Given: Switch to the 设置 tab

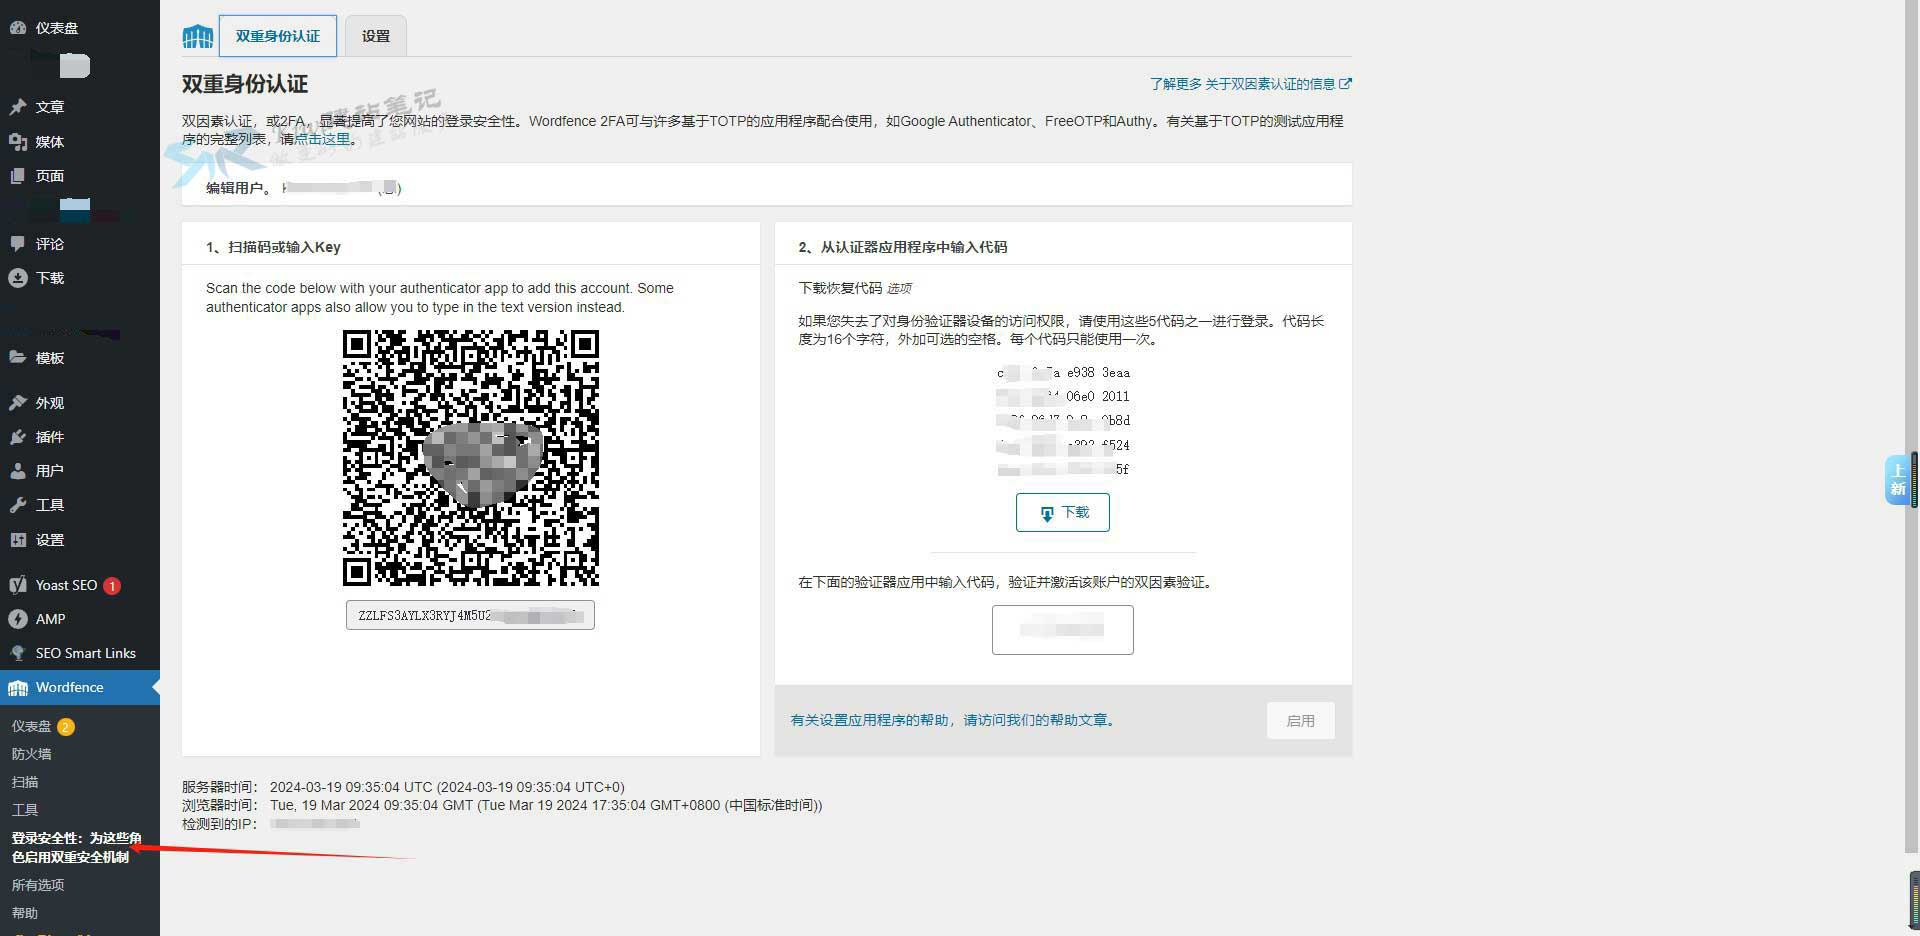Looking at the screenshot, I should click(x=376, y=36).
